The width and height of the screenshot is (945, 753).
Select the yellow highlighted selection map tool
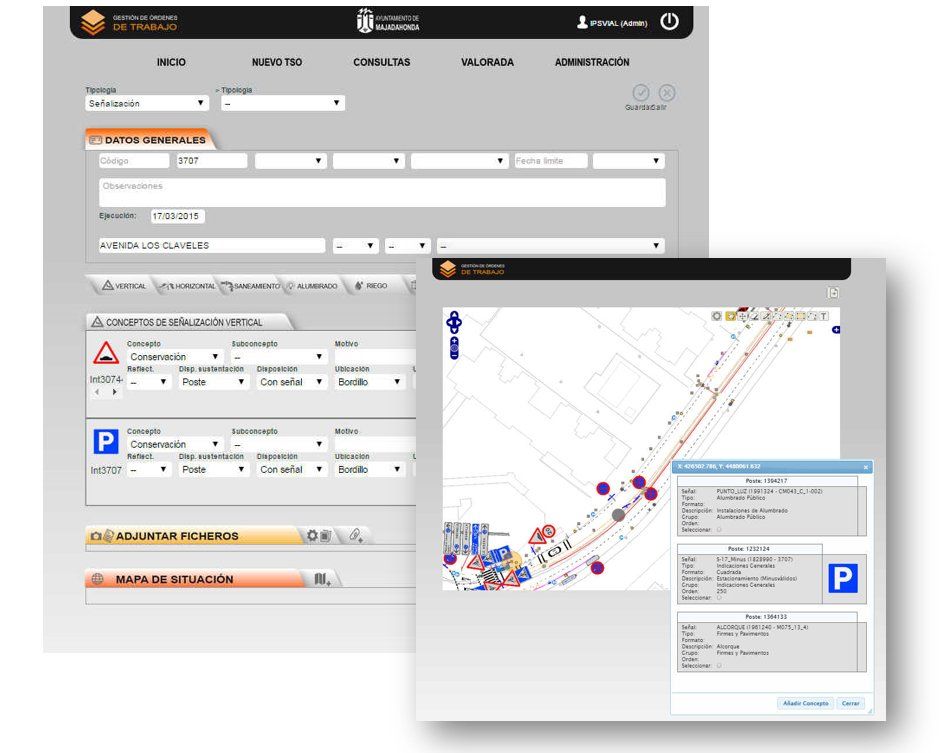point(730,316)
